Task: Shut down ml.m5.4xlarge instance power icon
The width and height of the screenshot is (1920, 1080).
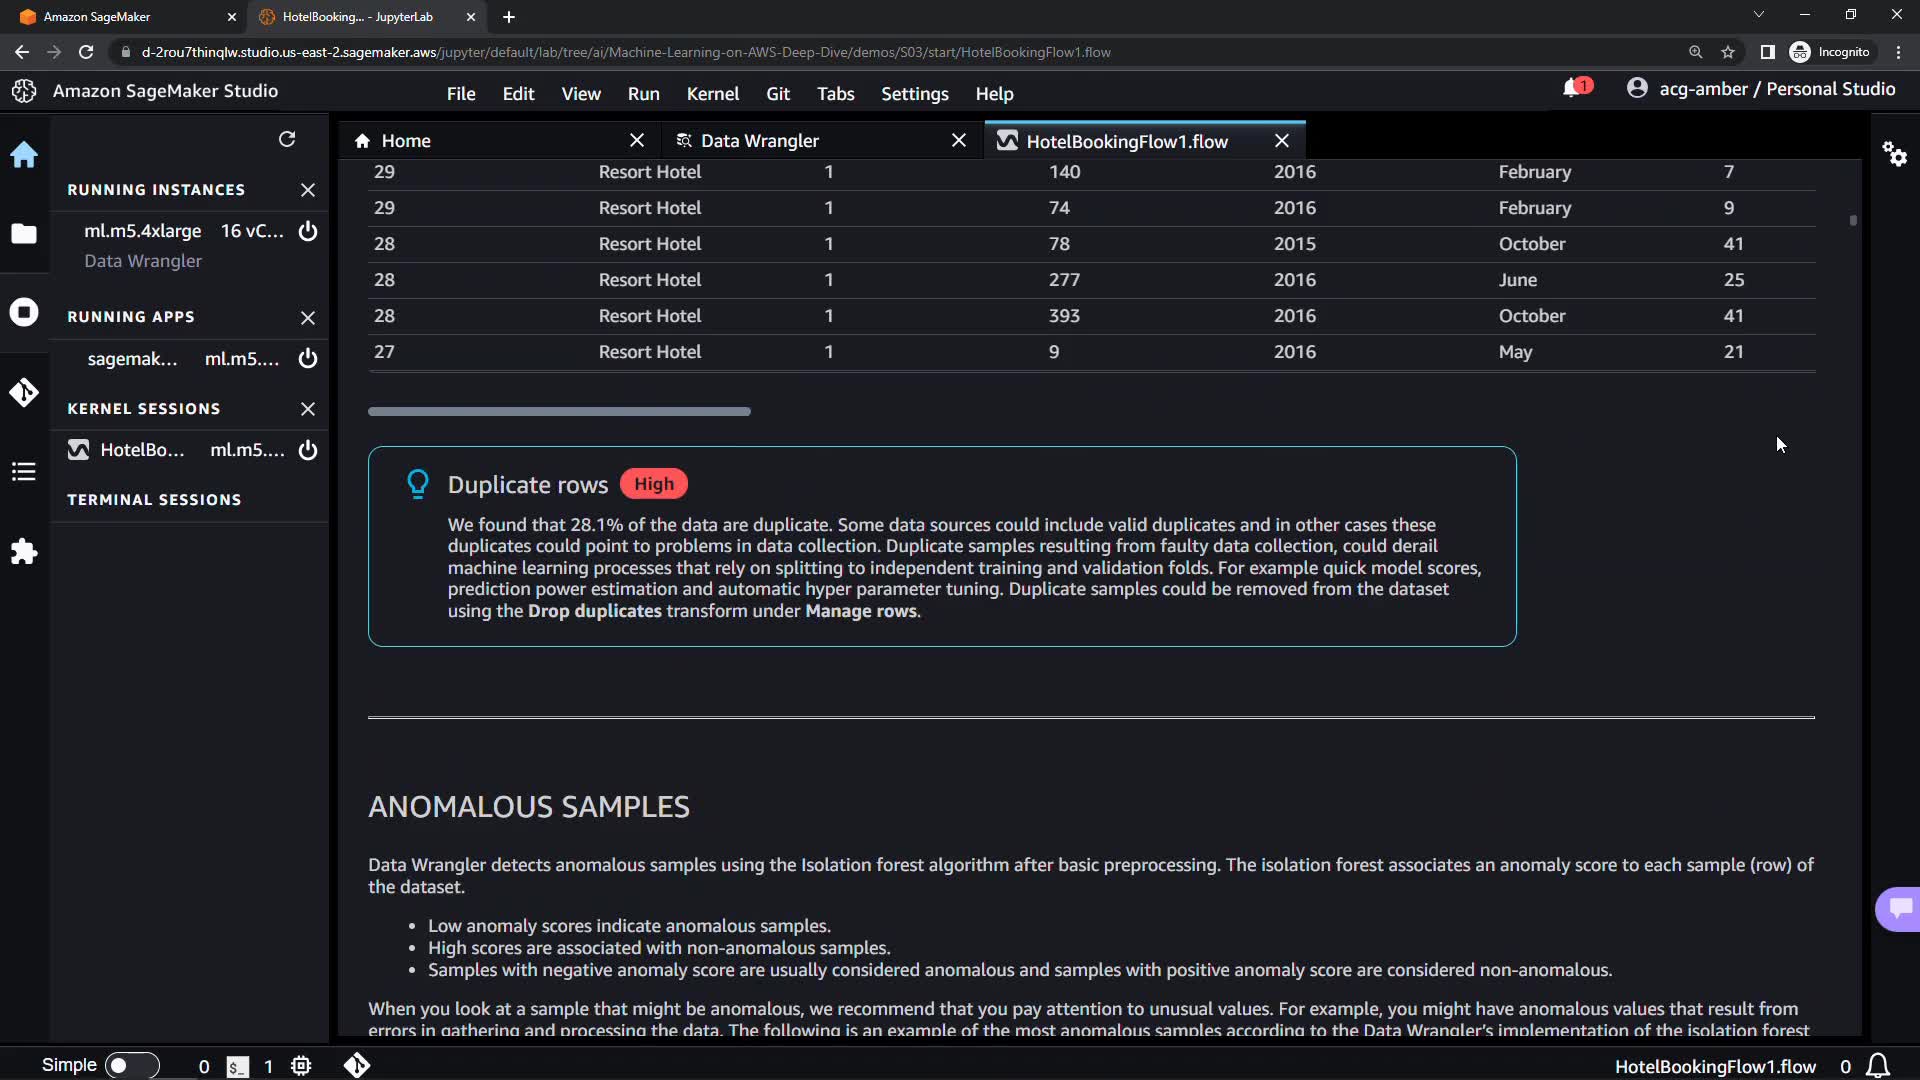Action: click(308, 231)
